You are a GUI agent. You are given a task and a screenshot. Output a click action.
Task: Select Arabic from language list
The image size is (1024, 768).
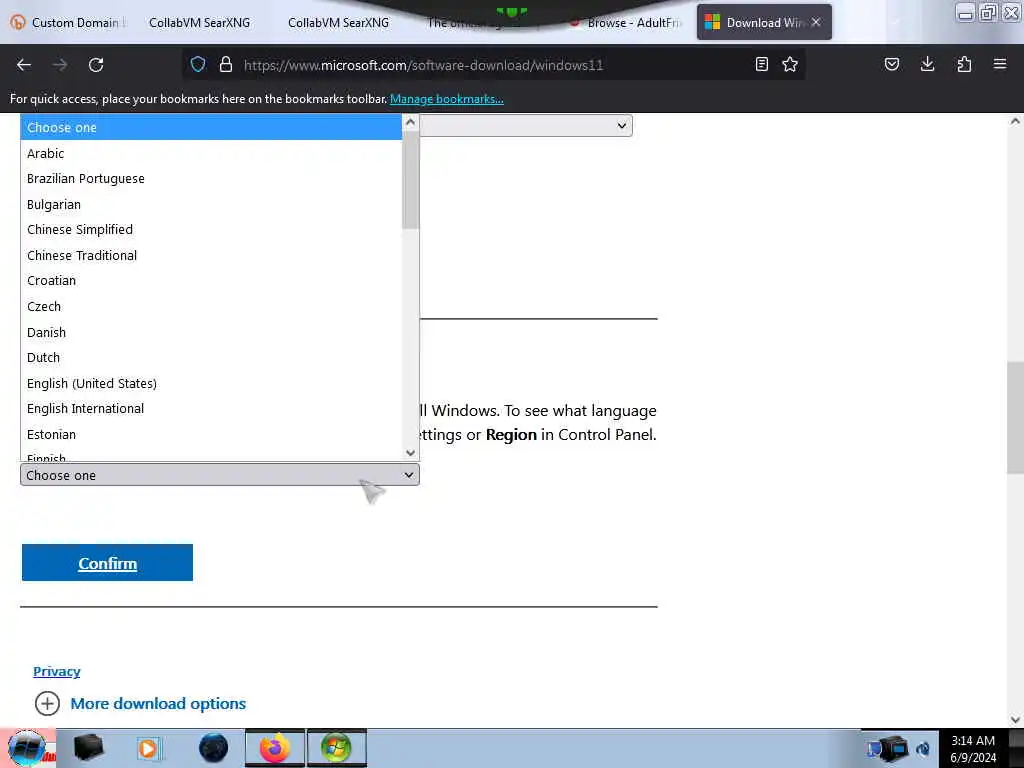click(211, 153)
